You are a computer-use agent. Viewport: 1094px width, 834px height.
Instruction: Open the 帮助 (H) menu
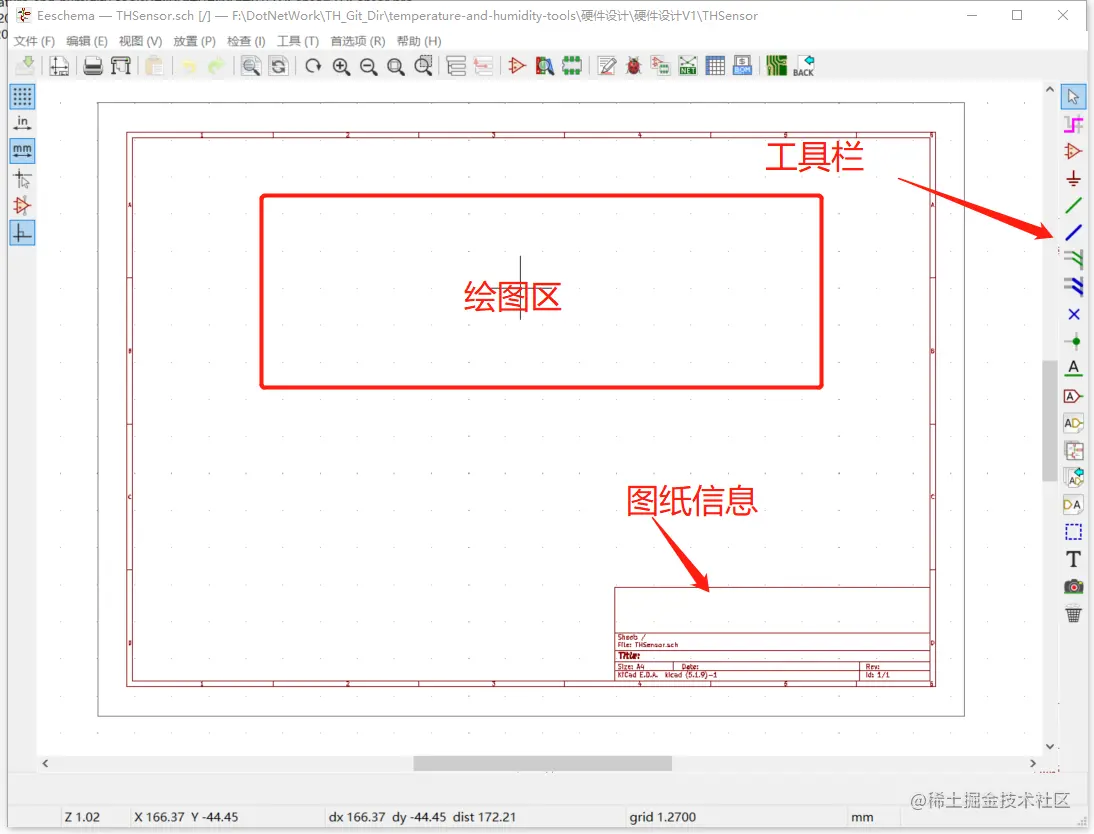click(x=419, y=41)
